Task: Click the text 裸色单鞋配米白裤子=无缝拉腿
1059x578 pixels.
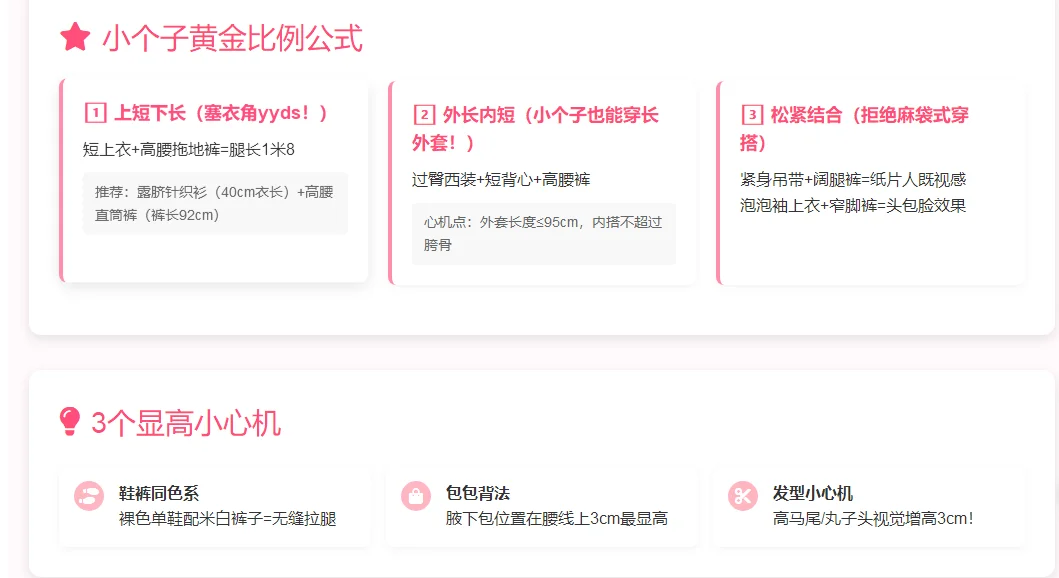Action: coord(228,519)
